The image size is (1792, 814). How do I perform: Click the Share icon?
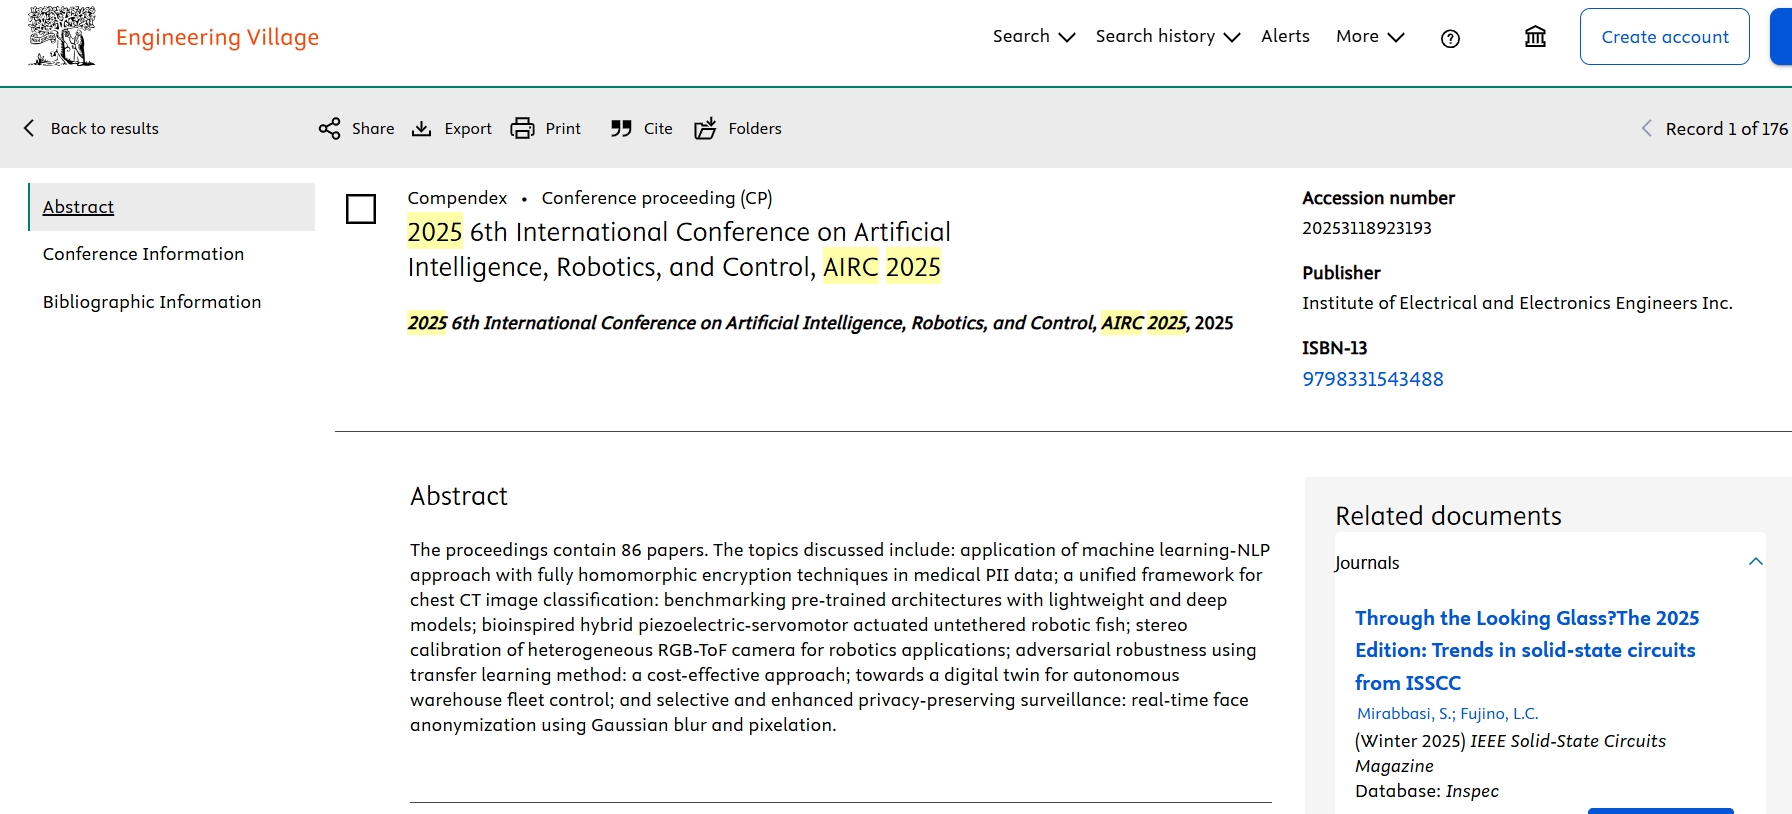click(329, 129)
